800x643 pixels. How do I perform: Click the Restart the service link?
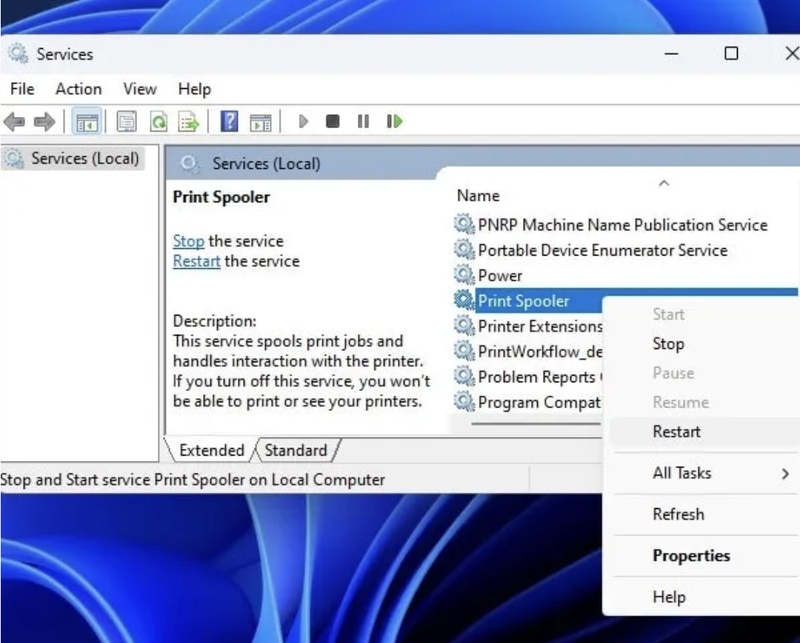196,261
